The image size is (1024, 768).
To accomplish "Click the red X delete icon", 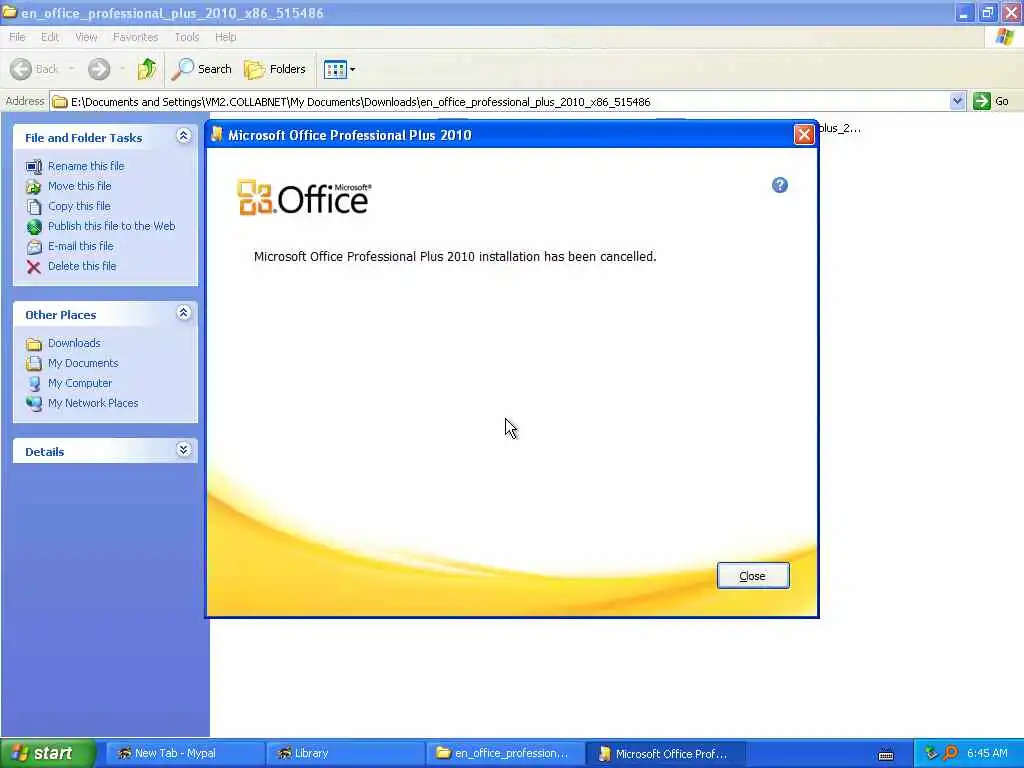I will coord(34,266).
